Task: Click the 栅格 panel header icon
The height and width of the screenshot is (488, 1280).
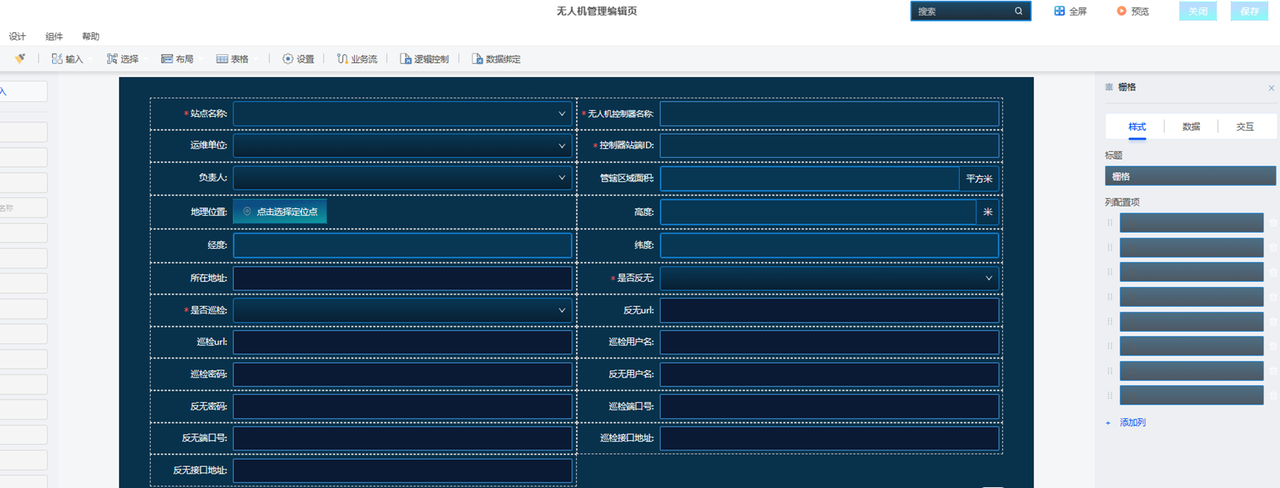Action: point(1109,88)
